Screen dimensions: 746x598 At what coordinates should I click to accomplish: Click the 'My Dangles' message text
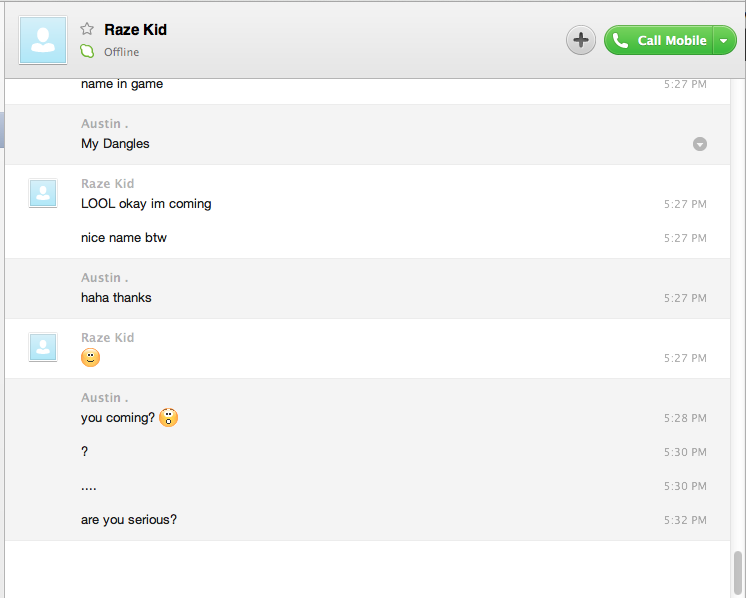coord(115,144)
